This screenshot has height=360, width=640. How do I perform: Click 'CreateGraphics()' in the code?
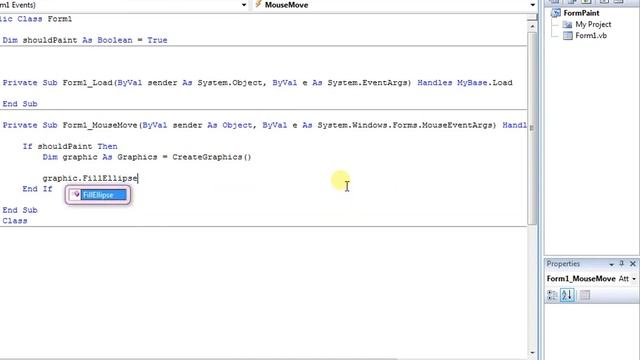tap(211, 157)
